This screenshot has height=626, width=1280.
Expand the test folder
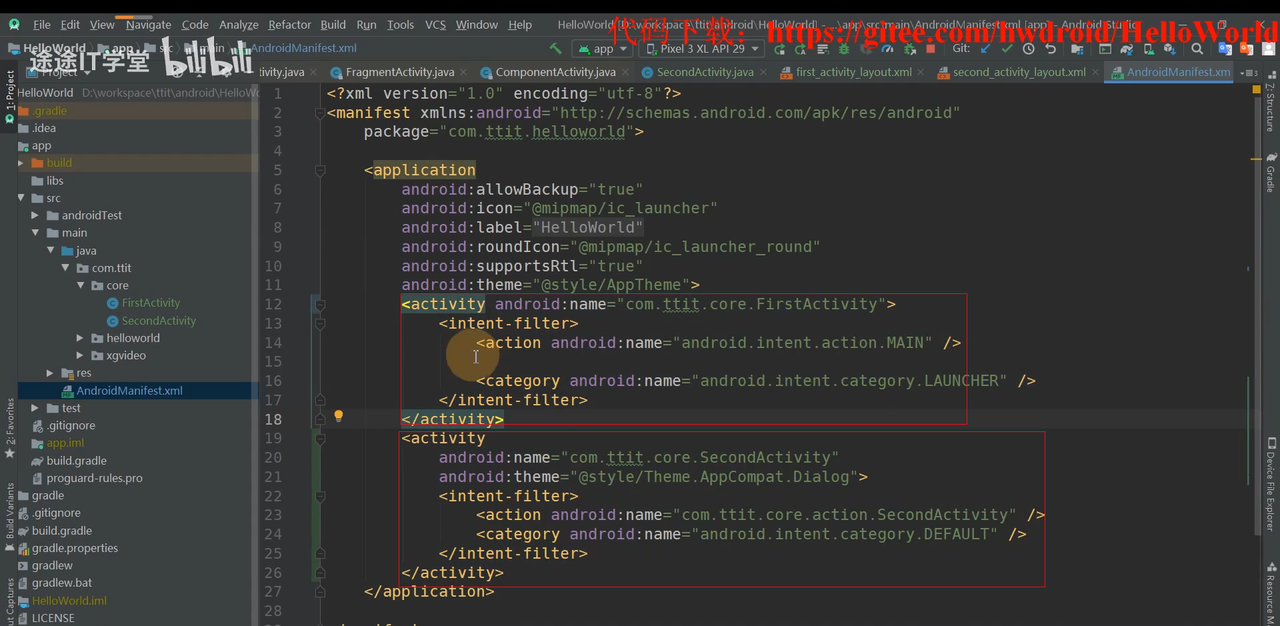36,408
